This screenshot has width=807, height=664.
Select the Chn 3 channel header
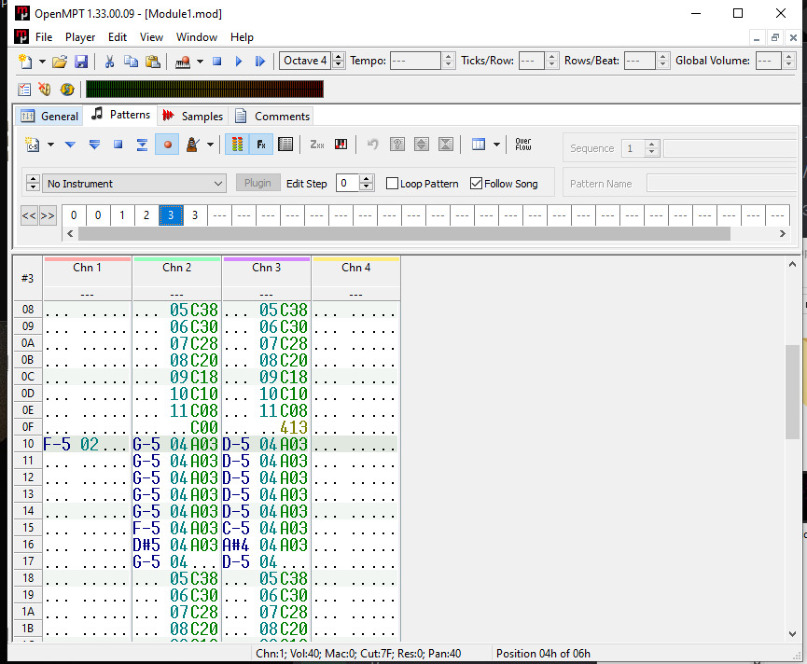(x=266, y=268)
